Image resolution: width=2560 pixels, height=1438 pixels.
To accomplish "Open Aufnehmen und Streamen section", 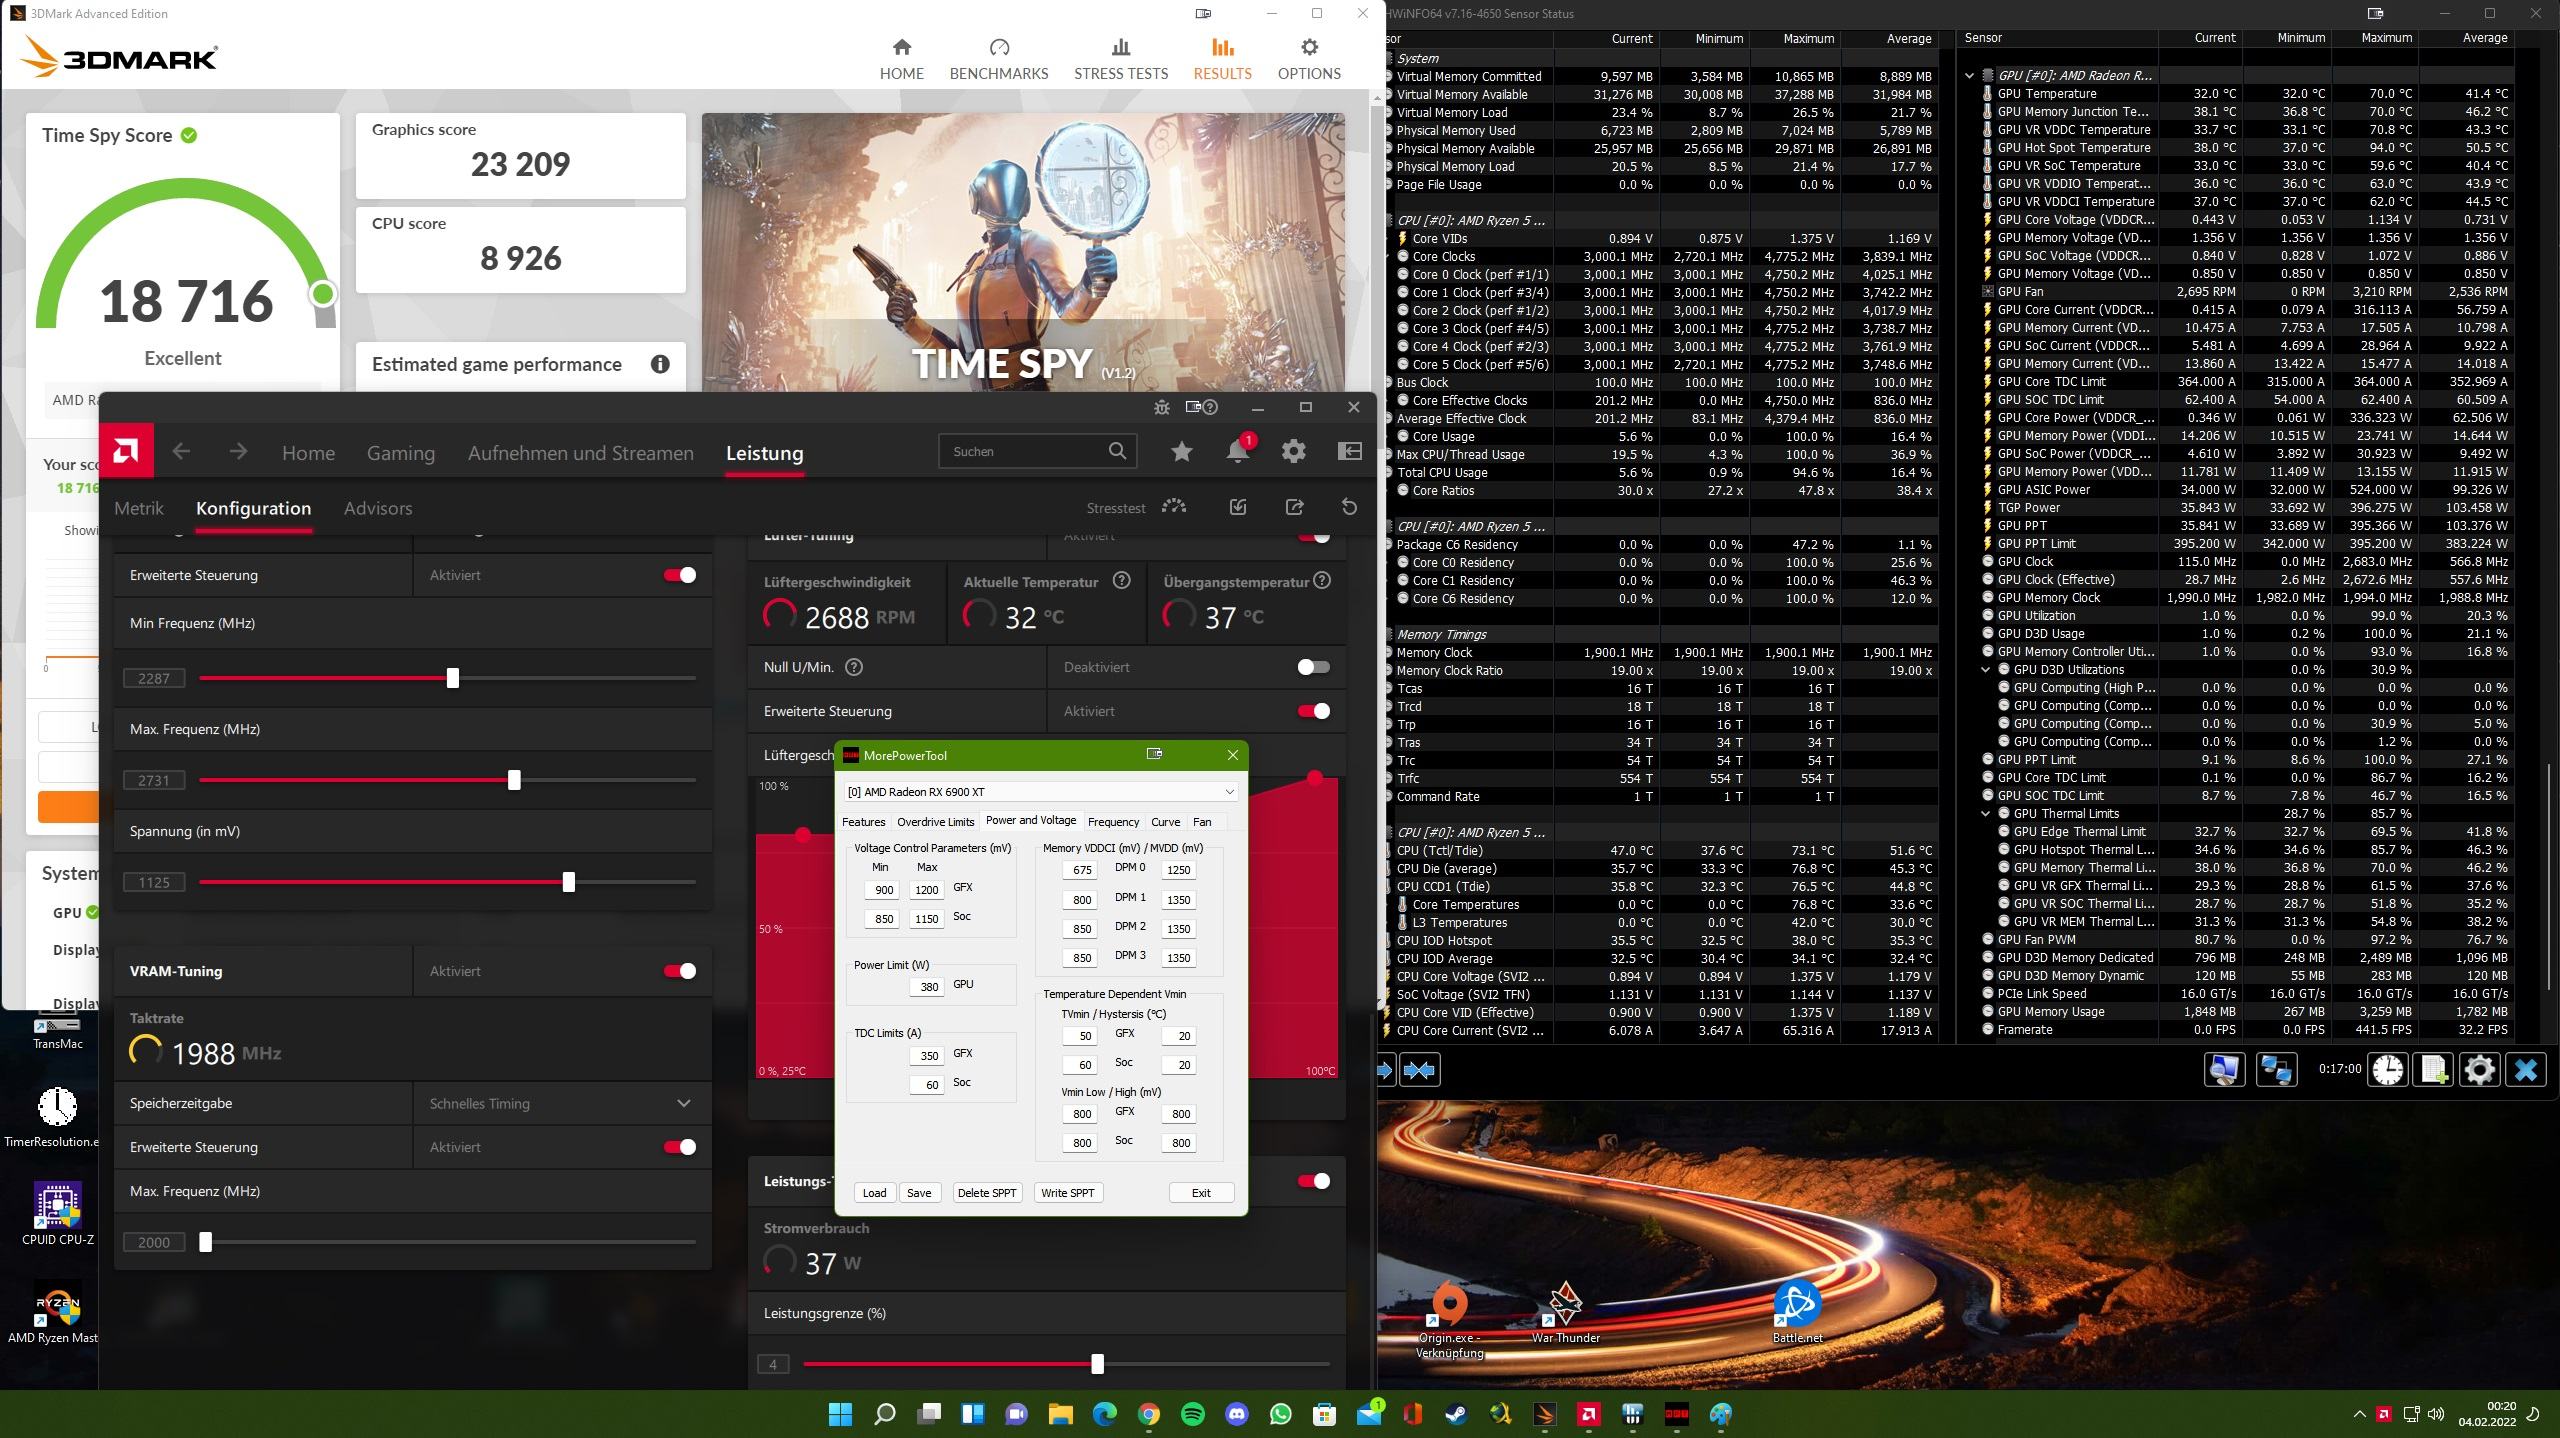I will point(581,453).
